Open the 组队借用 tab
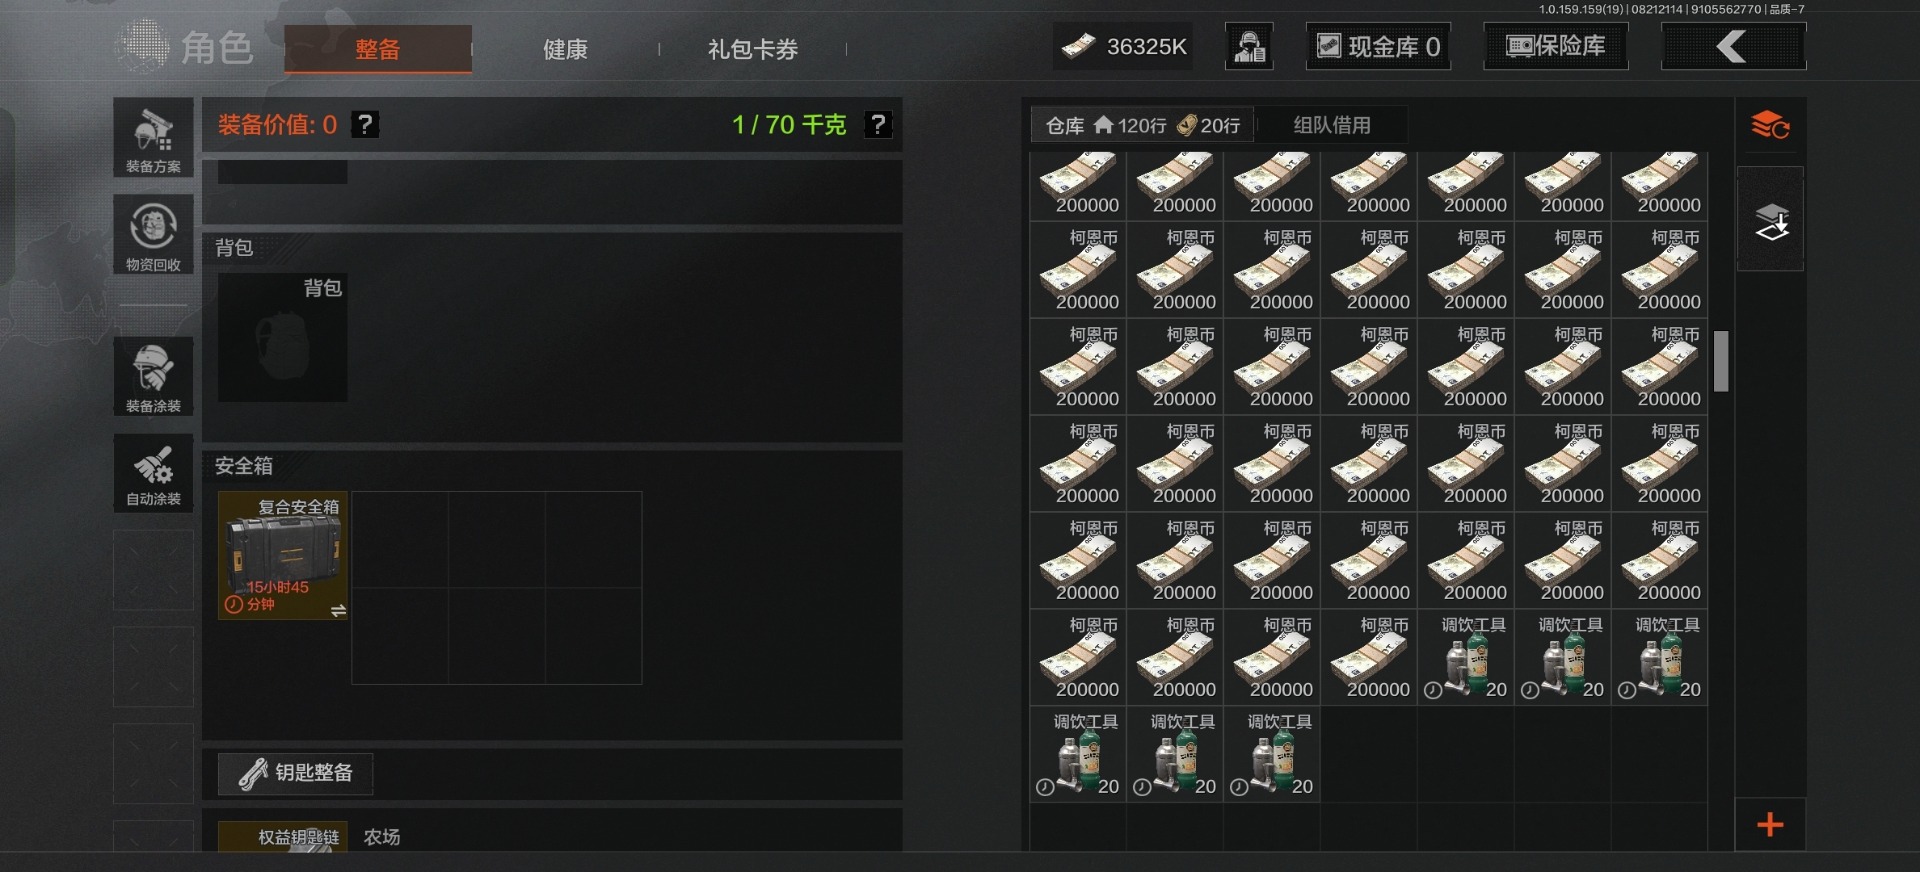 pyautogui.click(x=1332, y=125)
